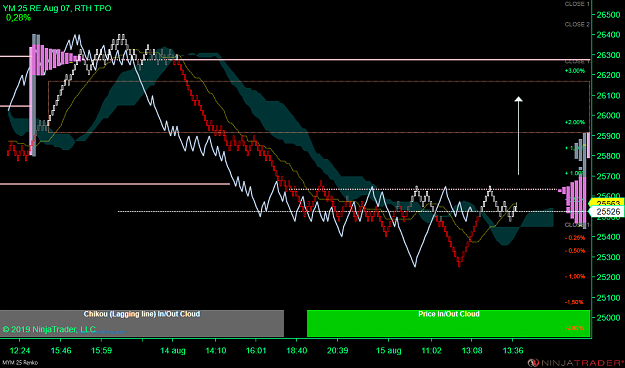Viewport: 625px width, 368px height.
Task: Click the 13:36 time axis label
Action: tap(513, 350)
